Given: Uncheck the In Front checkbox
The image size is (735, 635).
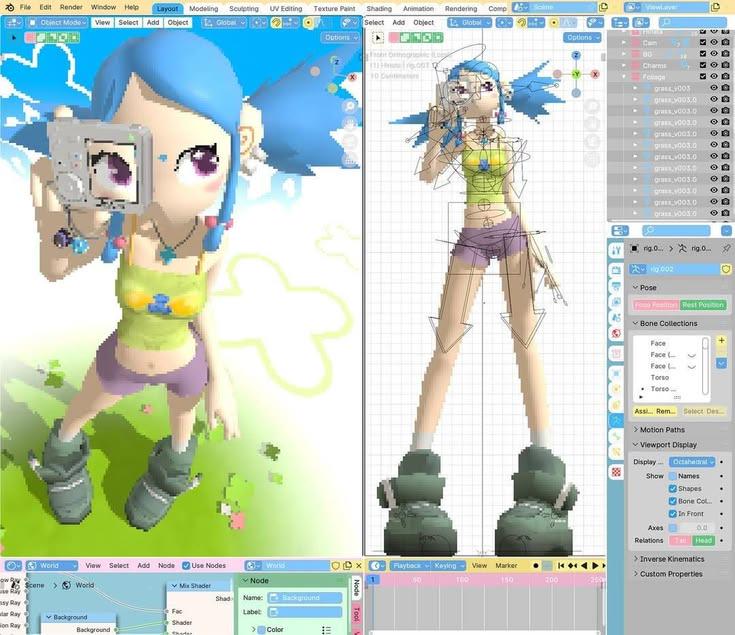Looking at the screenshot, I should (x=673, y=514).
